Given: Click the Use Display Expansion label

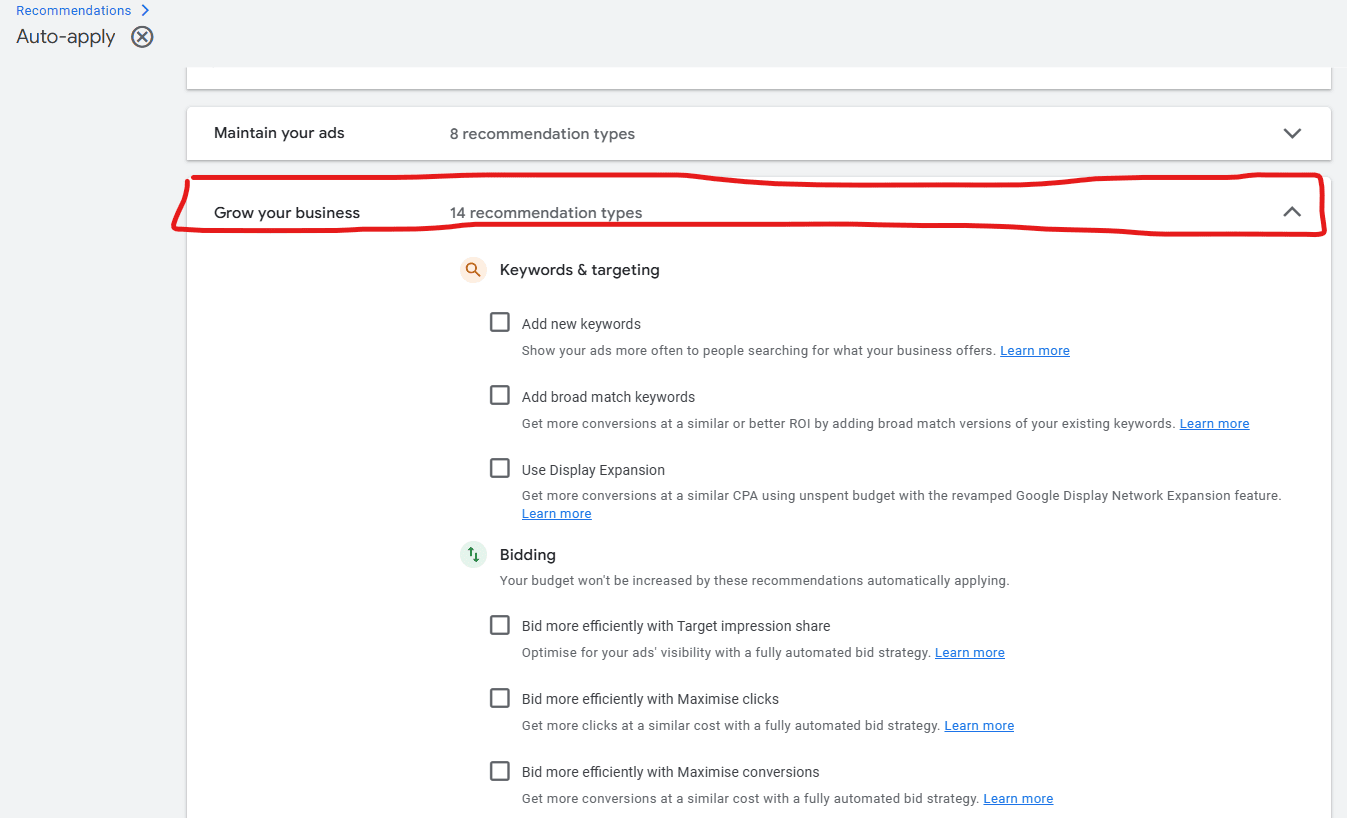Looking at the screenshot, I should click(593, 470).
